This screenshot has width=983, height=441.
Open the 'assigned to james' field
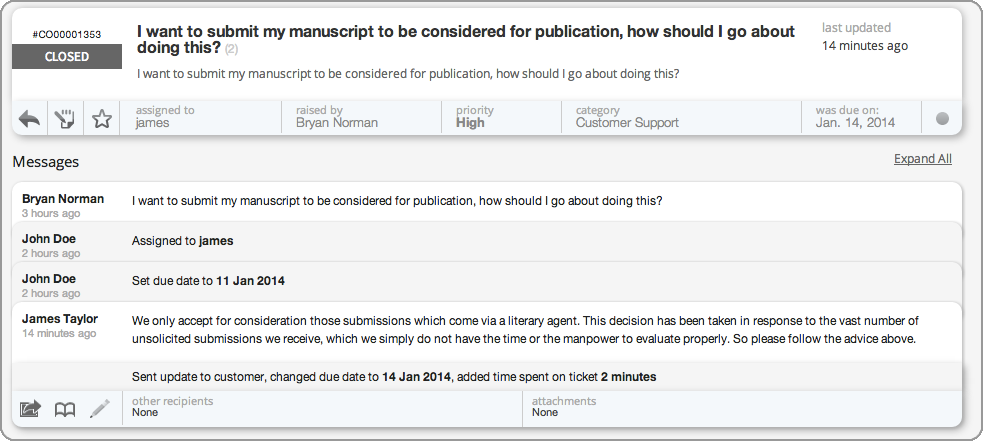[201, 117]
